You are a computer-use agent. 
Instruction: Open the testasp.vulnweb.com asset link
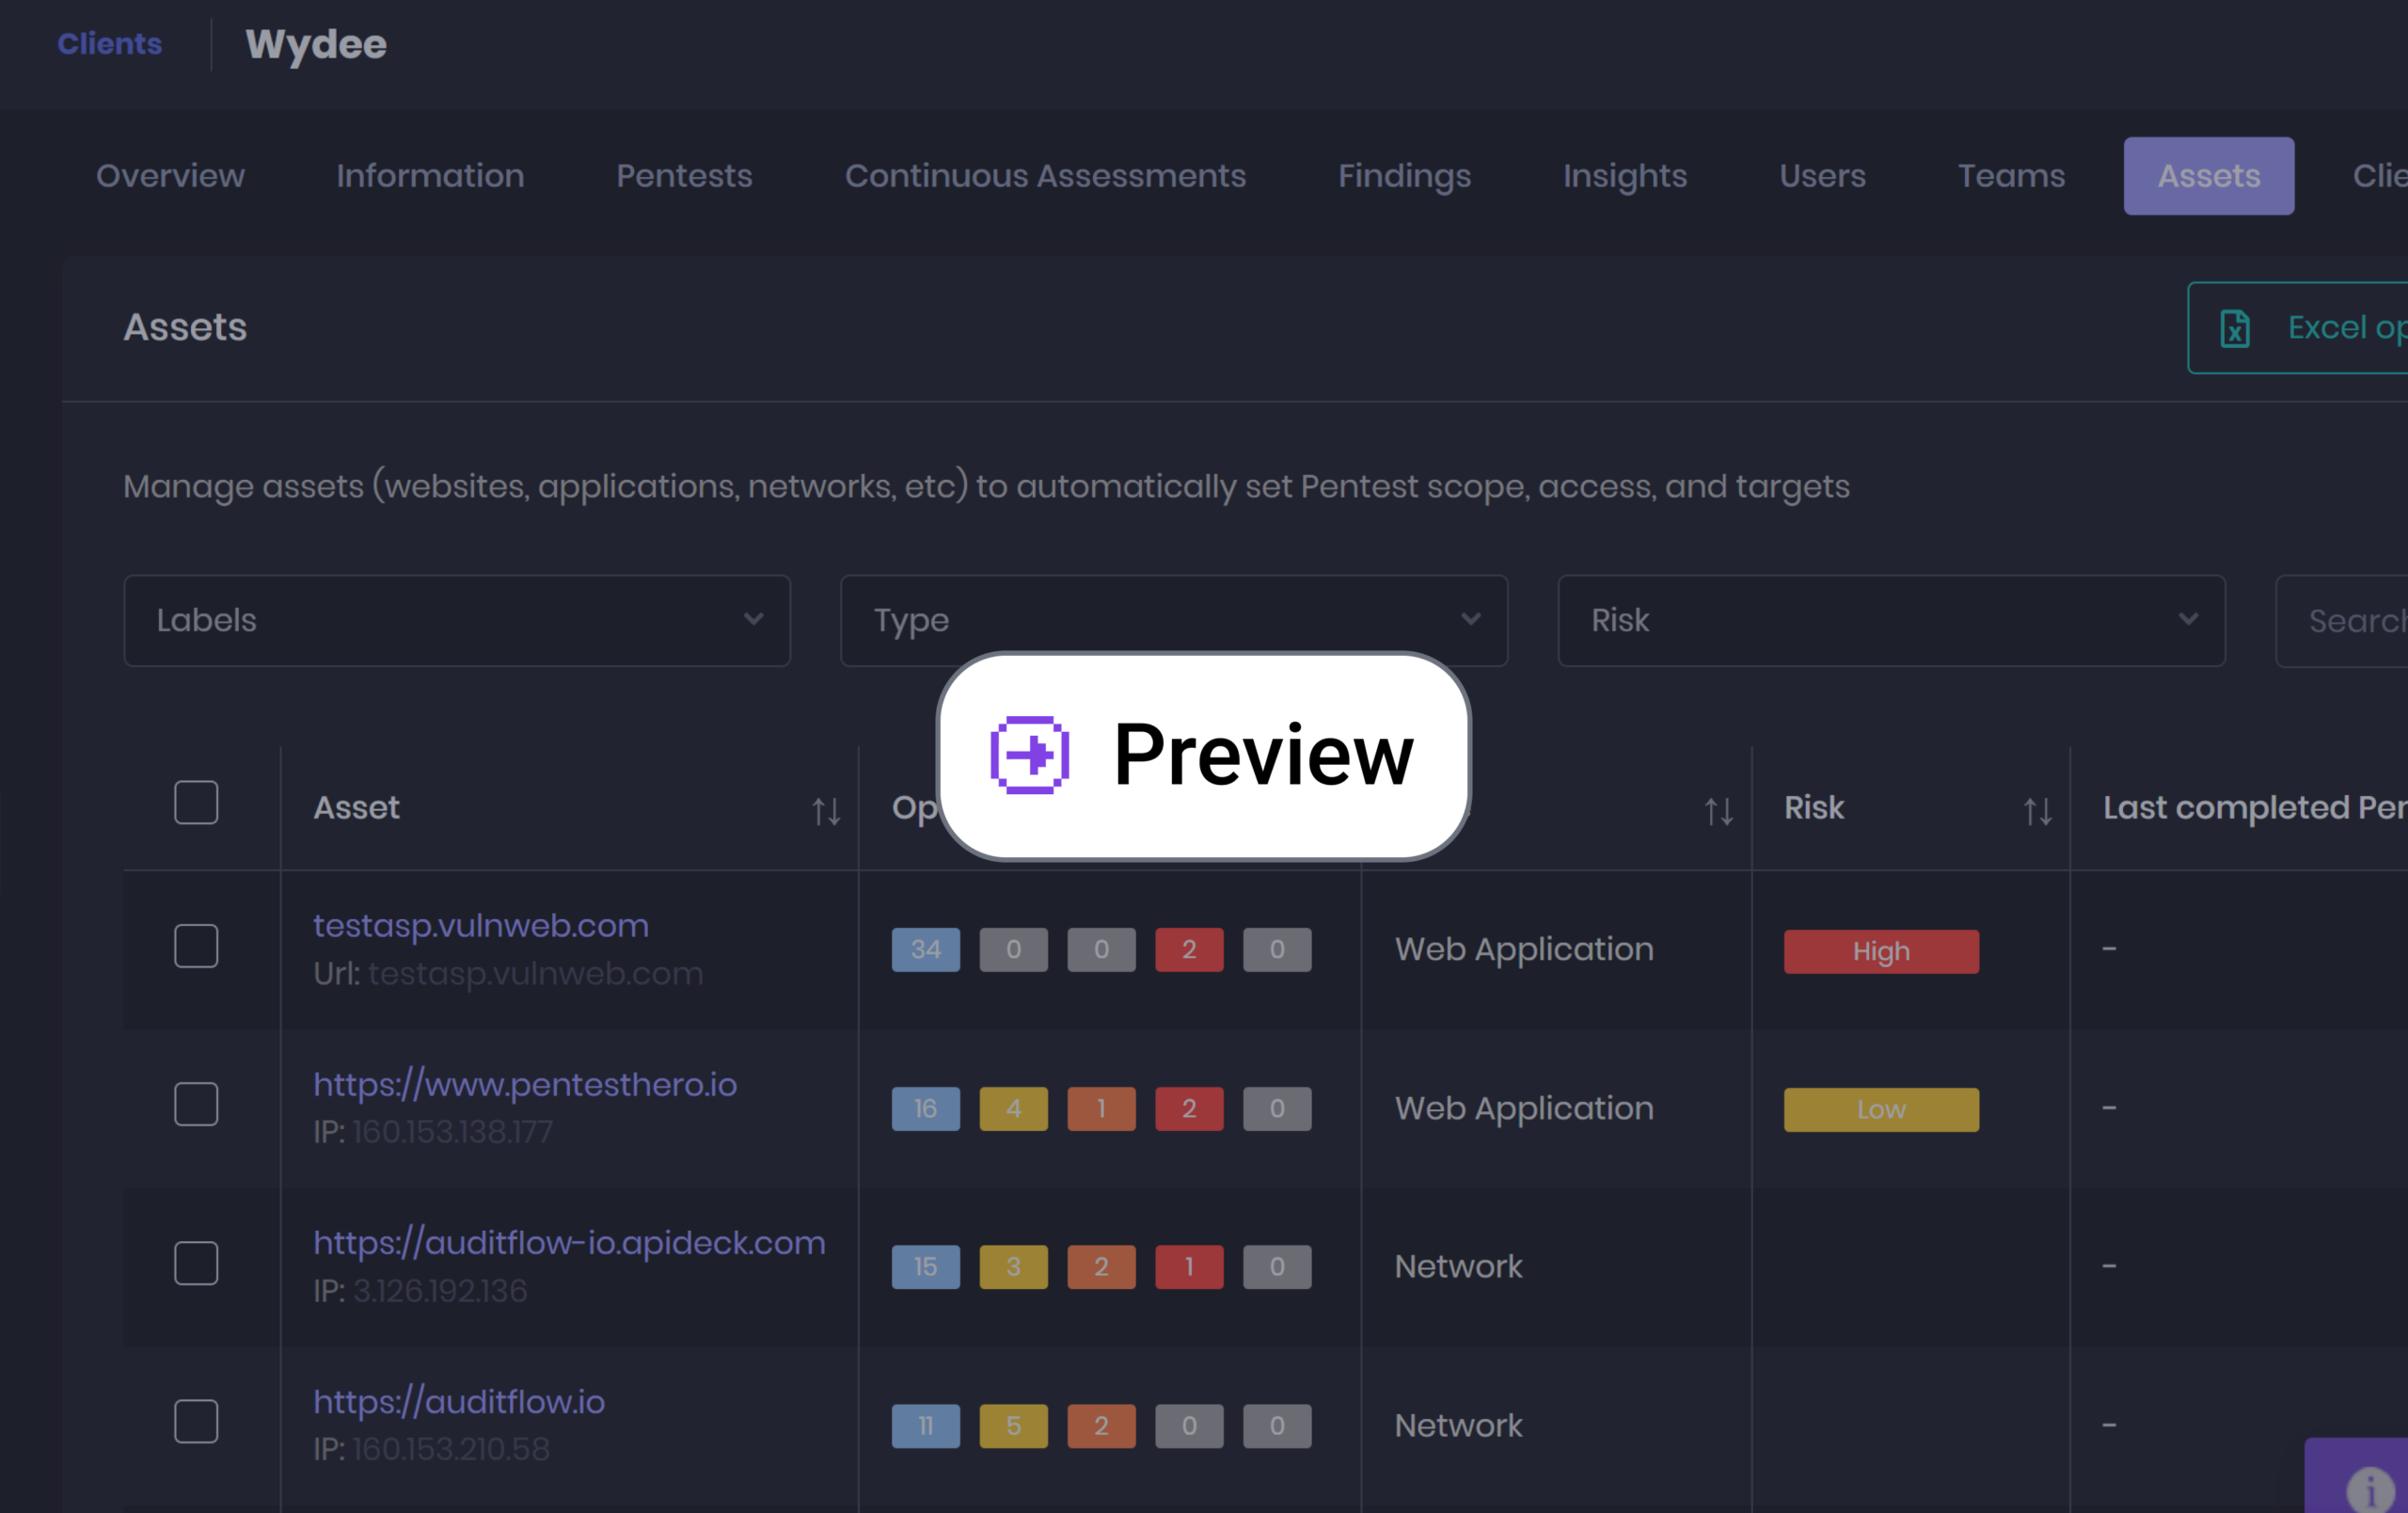(481, 926)
